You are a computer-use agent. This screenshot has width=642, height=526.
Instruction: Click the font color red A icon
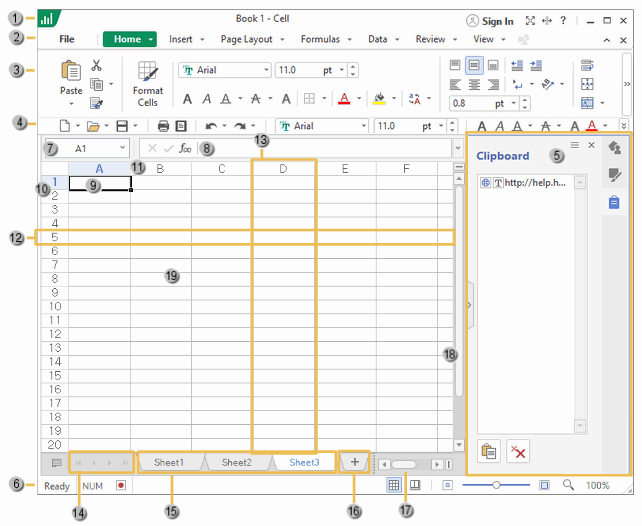click(x=344, y=99)
